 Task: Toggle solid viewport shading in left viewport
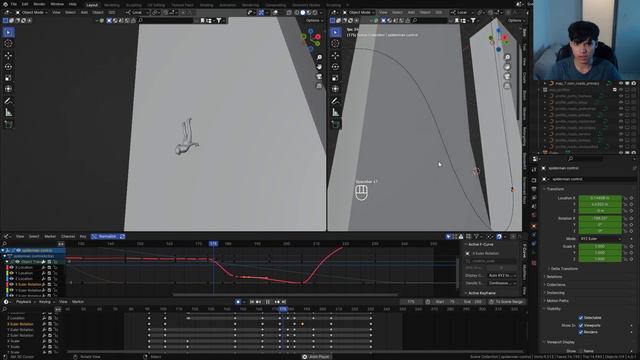click(302, 13)
